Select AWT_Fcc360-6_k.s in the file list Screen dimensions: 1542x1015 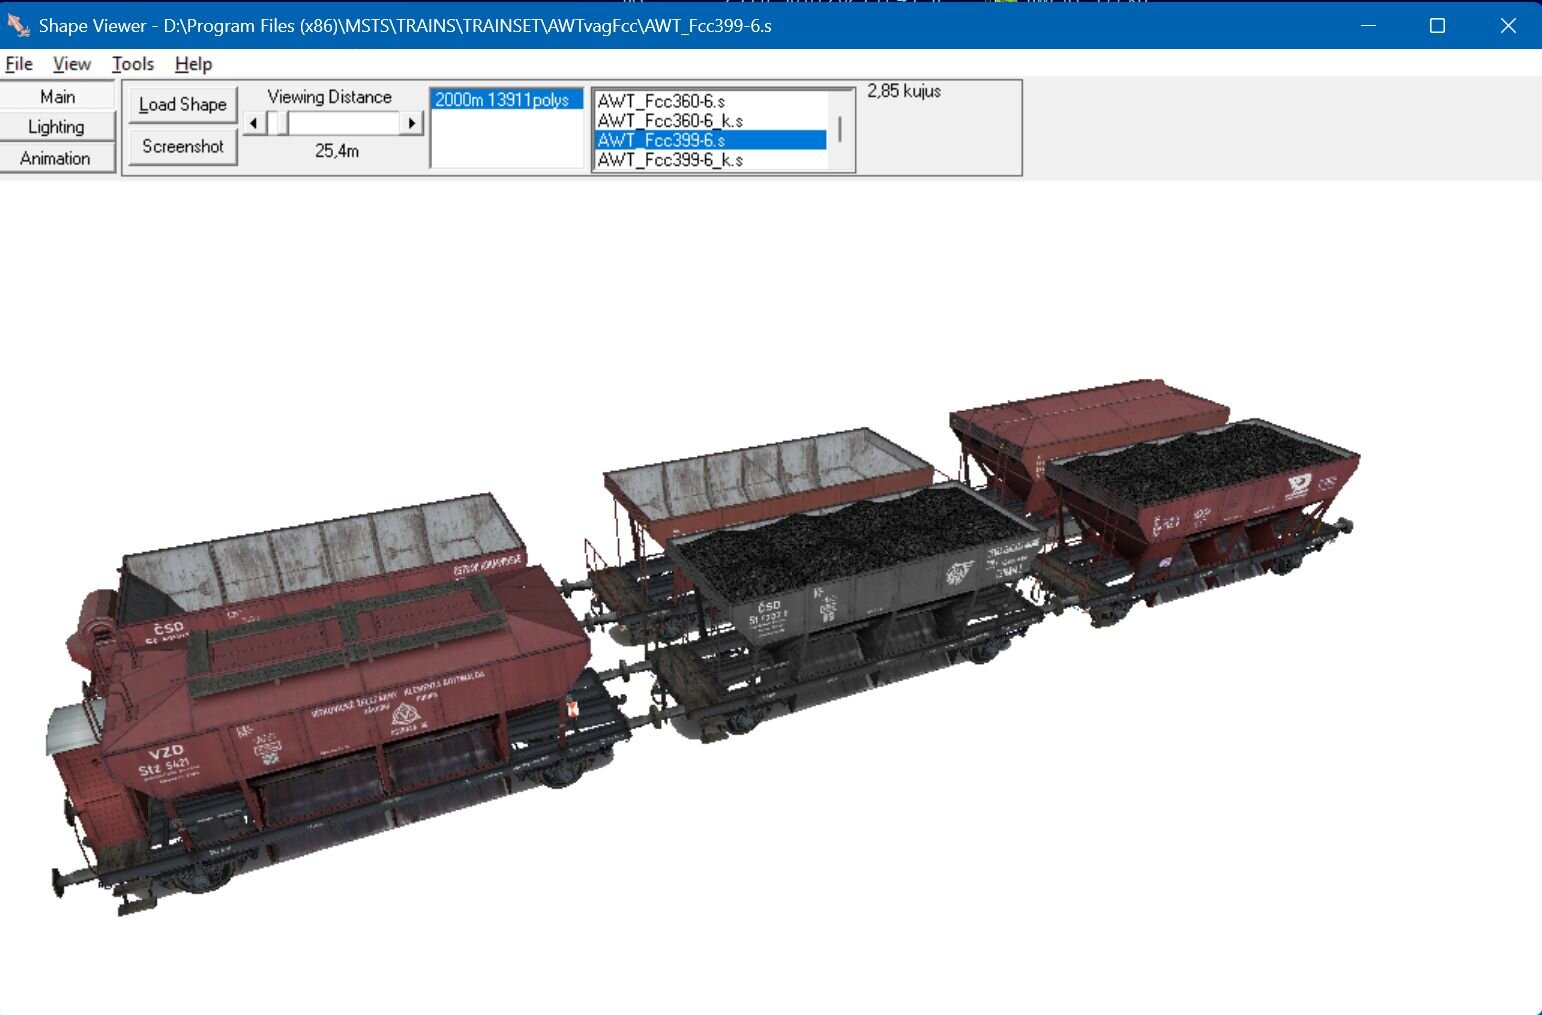point(670,121)
